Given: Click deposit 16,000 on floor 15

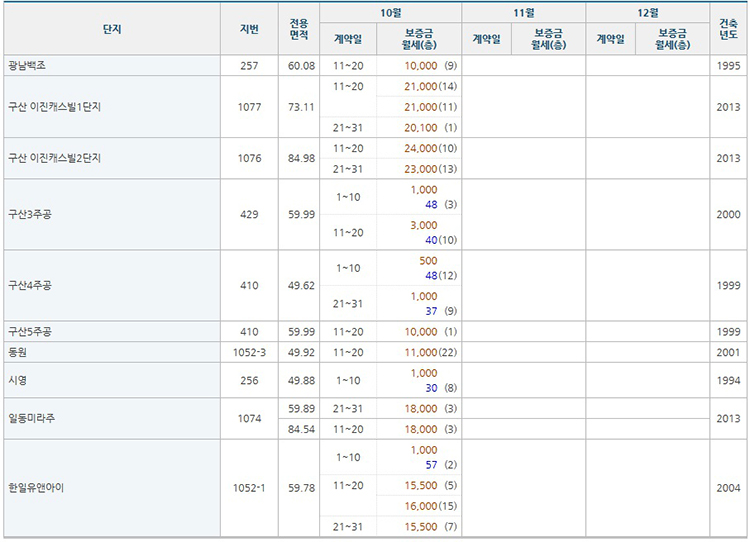Looking at the screenshot, I should (421, 506).
